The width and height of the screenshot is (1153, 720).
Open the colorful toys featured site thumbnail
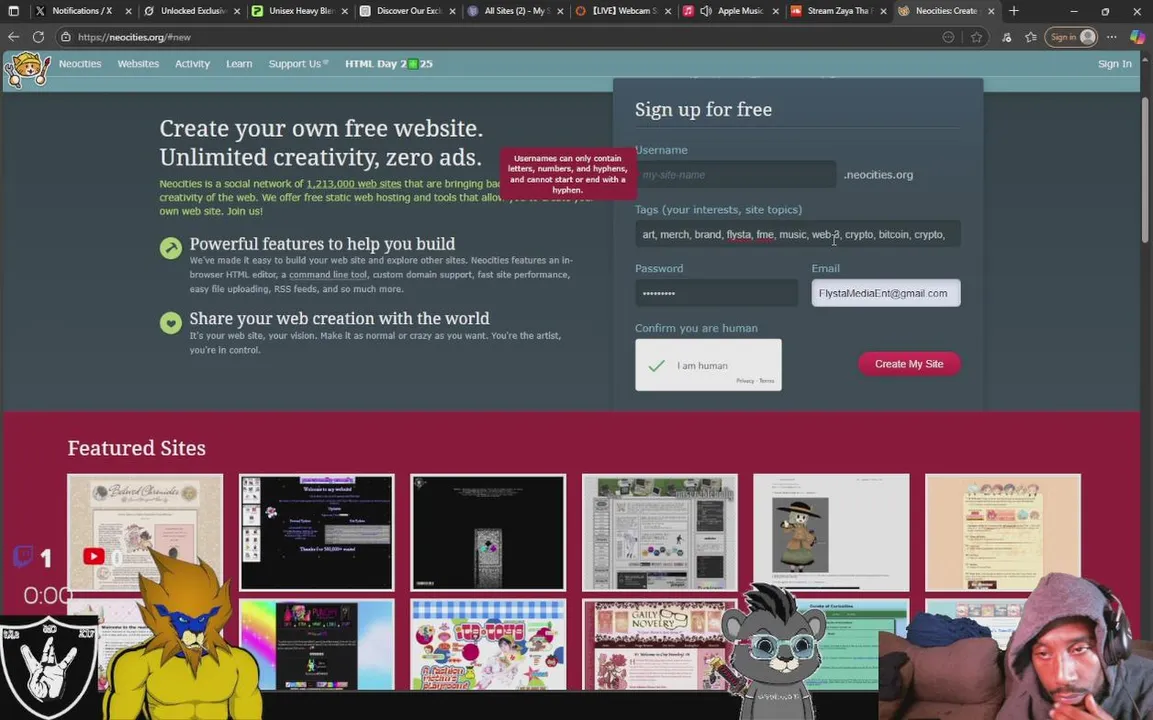488,644
